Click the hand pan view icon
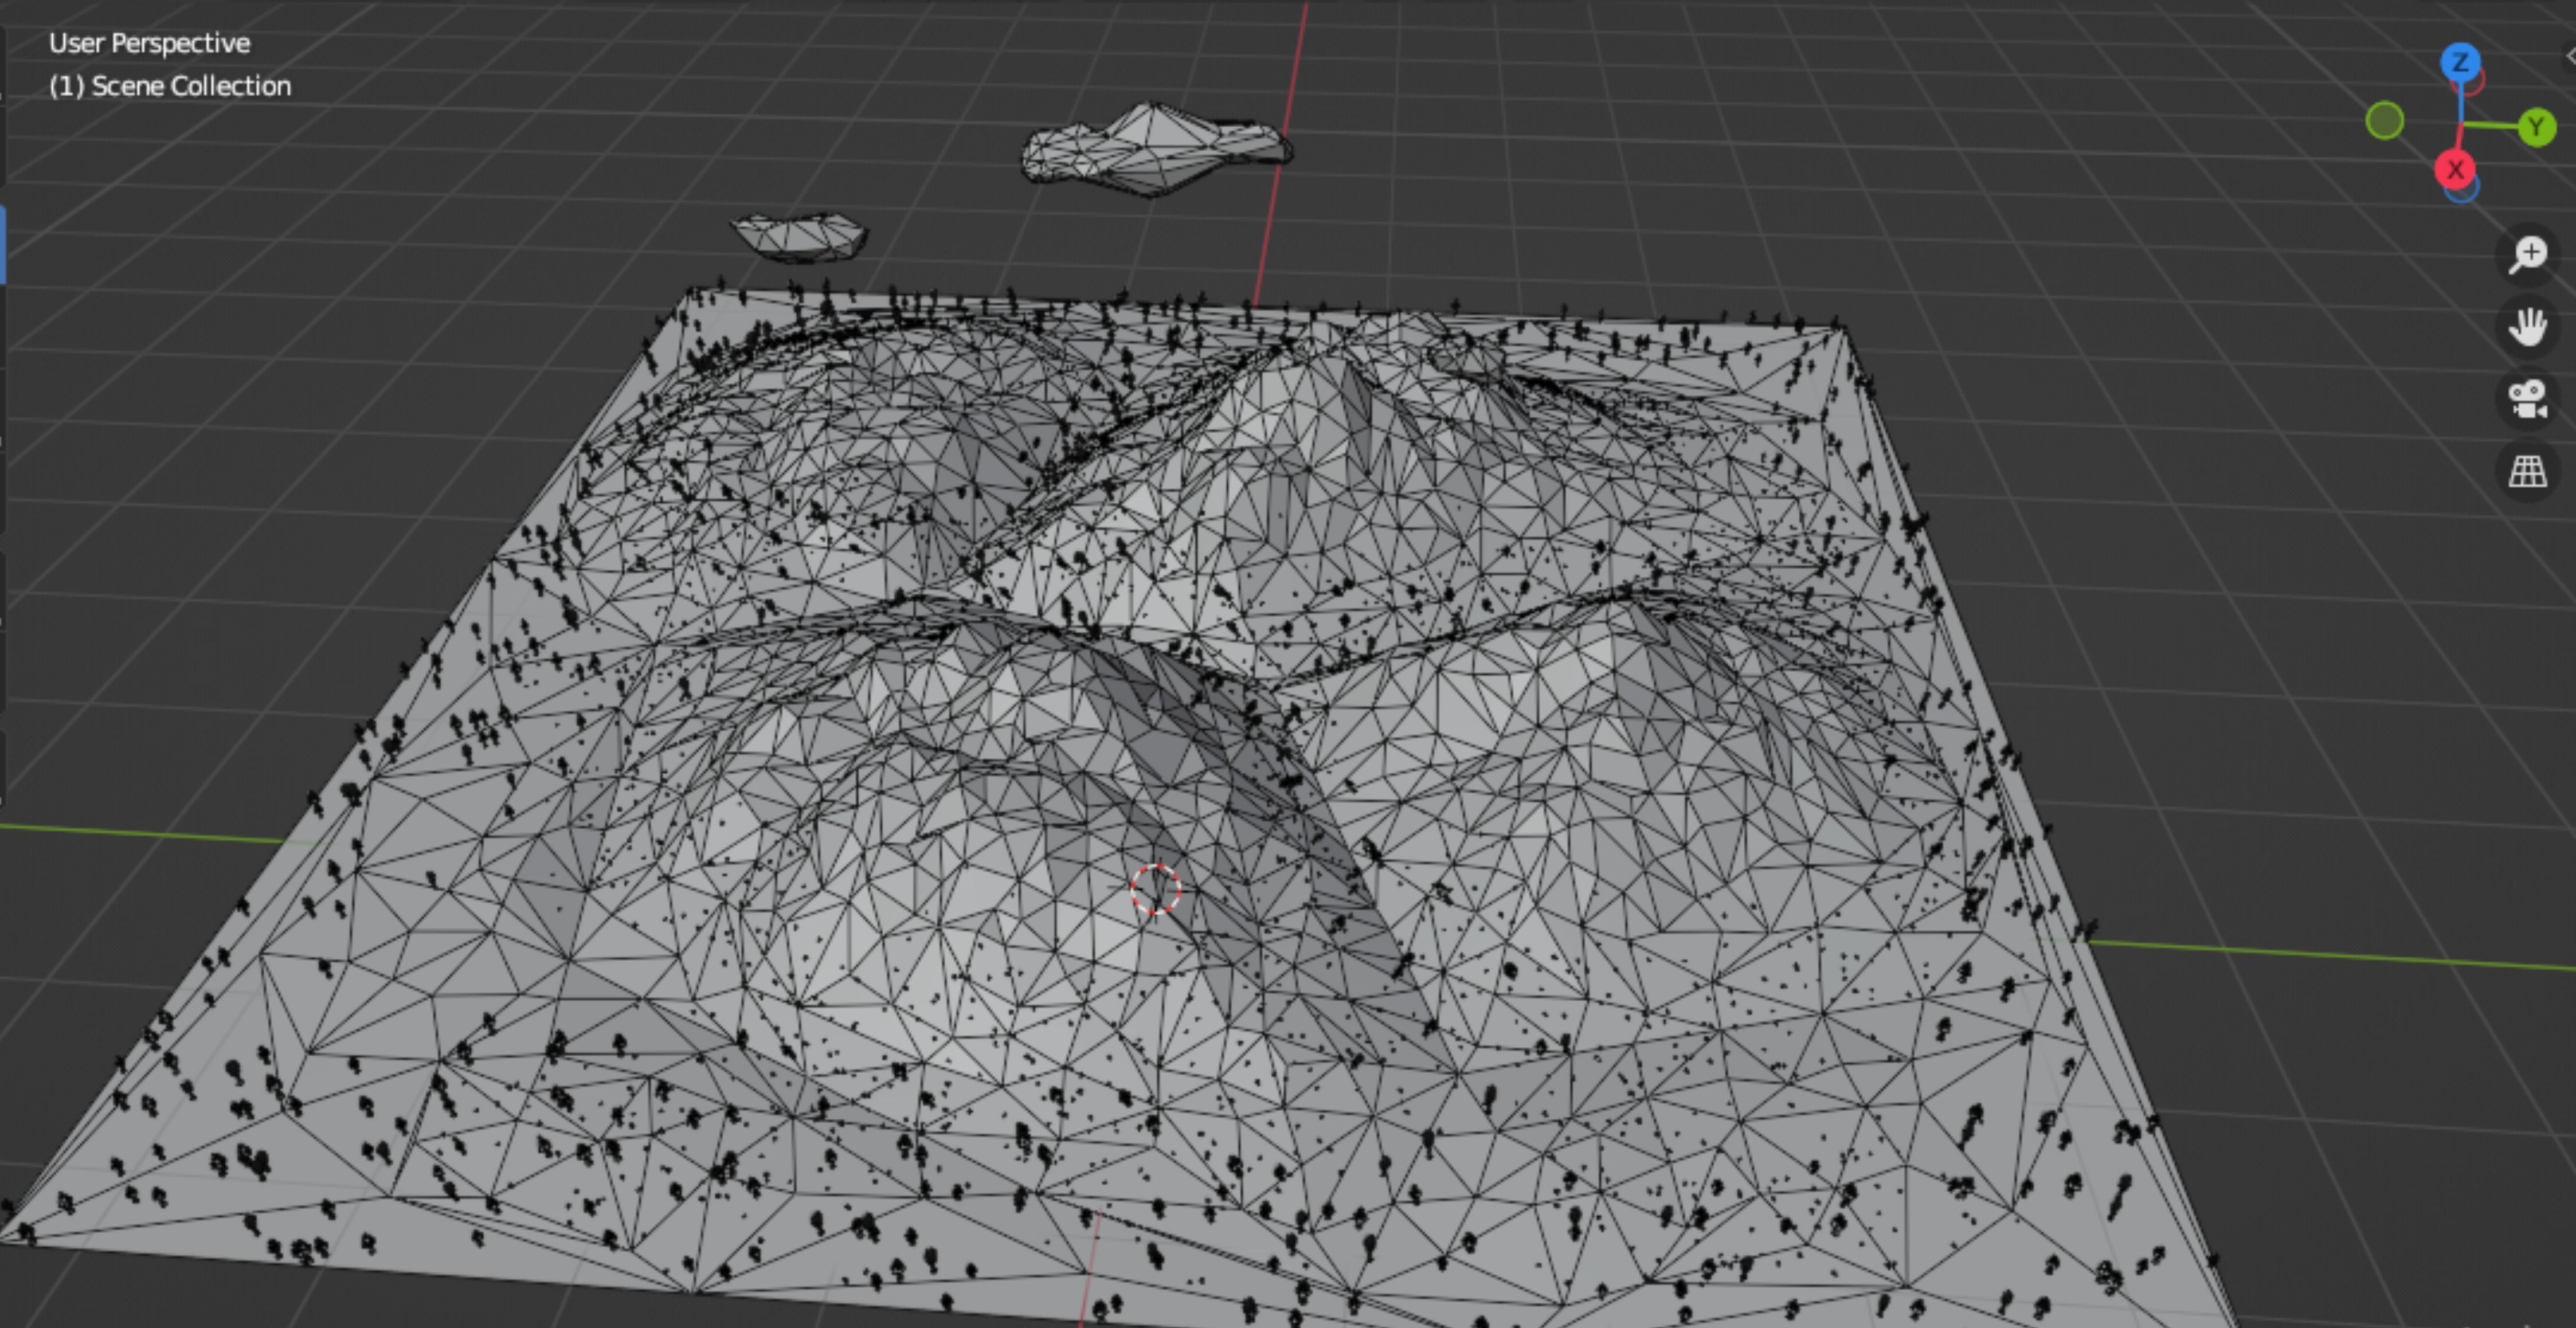This screenshot has width=2576, height=1328. 2527,327
